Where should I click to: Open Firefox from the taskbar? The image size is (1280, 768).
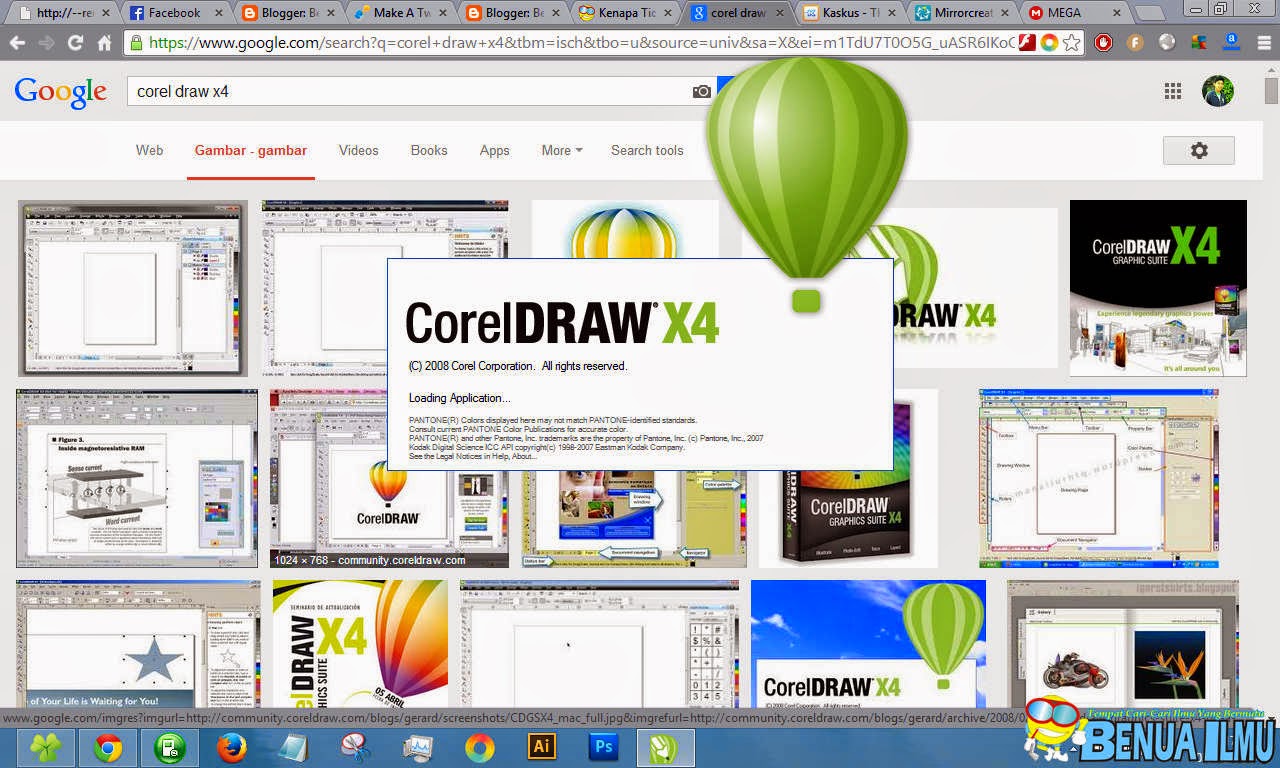click(x=232, y=748)
